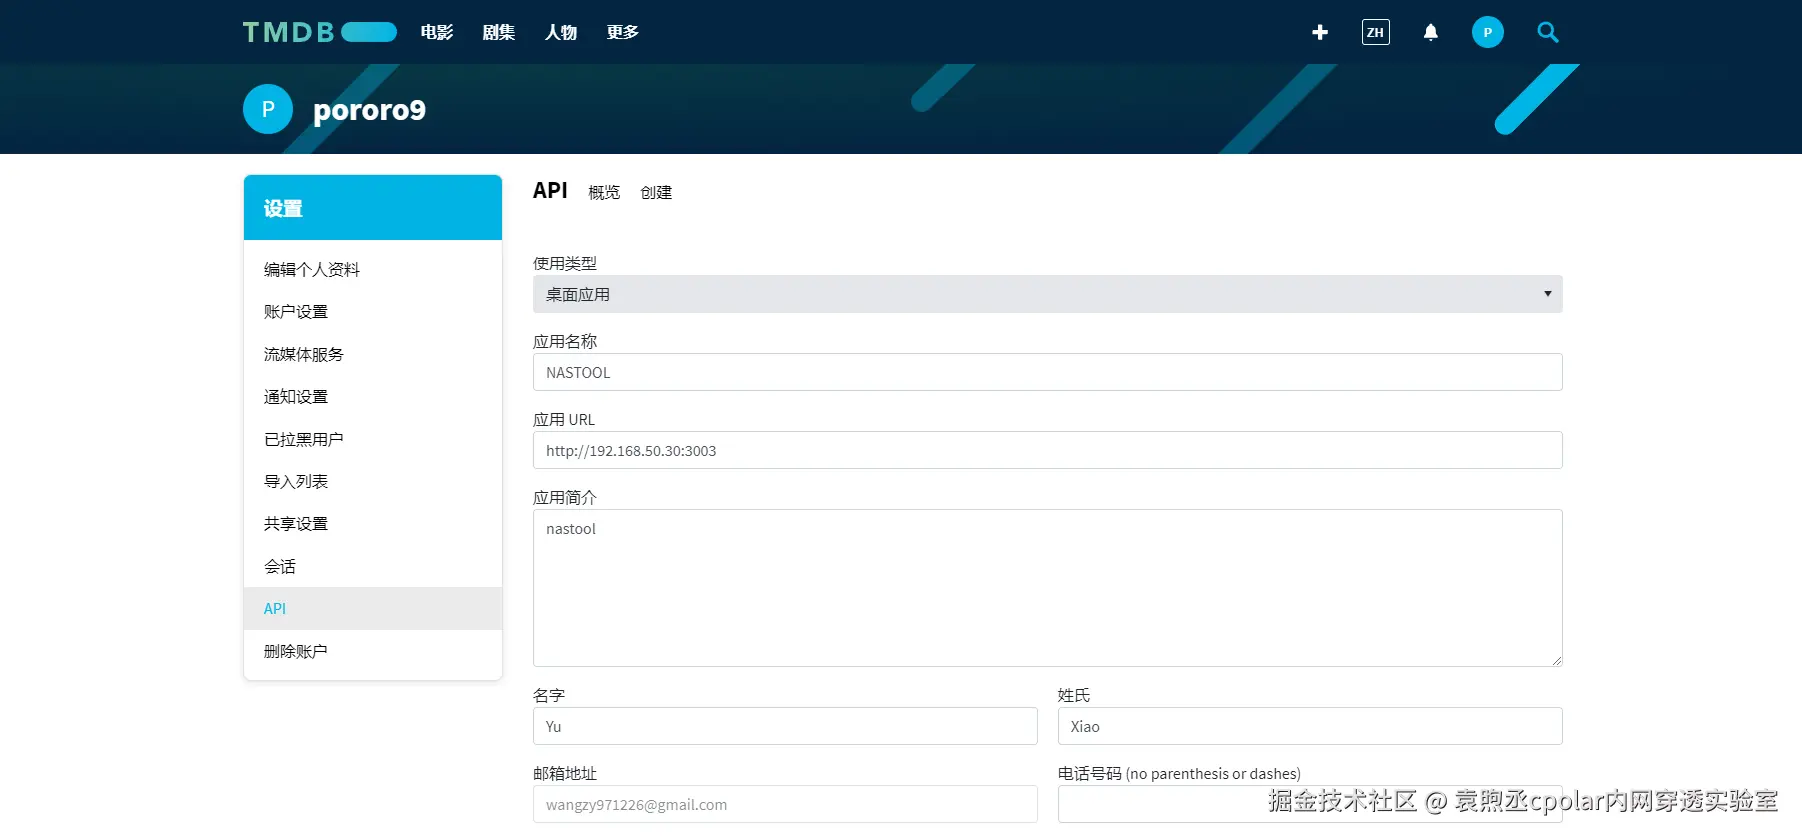The height and width of the screenshot is (839, 1802).
Task: Click the TMDB logo
Action: tap(320, 32)
